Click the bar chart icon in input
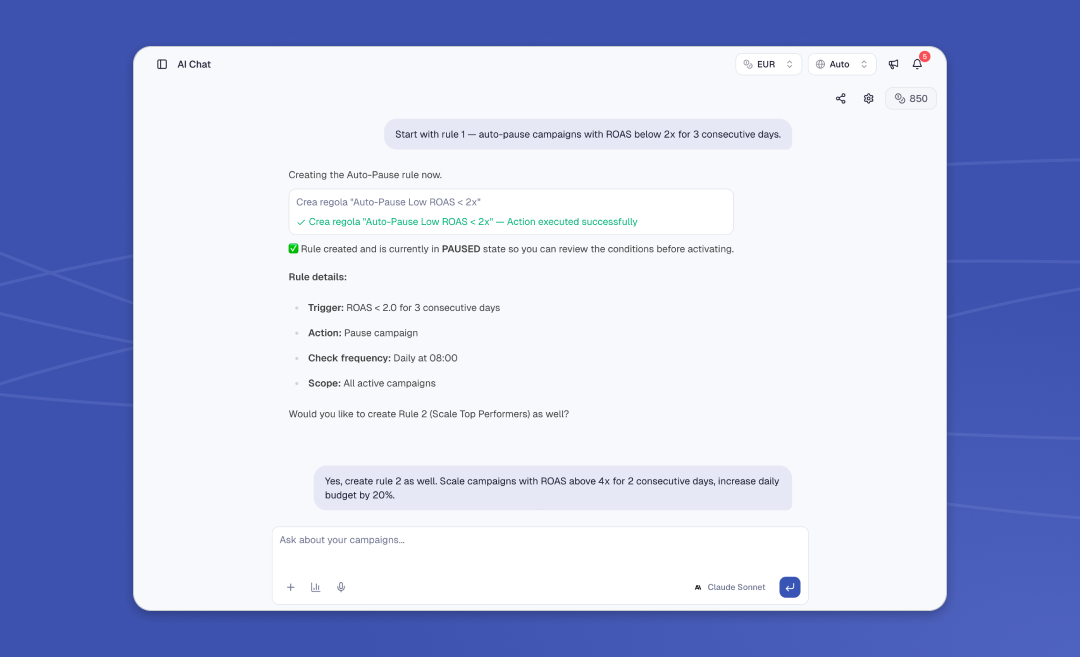 [x=315, y=587]
